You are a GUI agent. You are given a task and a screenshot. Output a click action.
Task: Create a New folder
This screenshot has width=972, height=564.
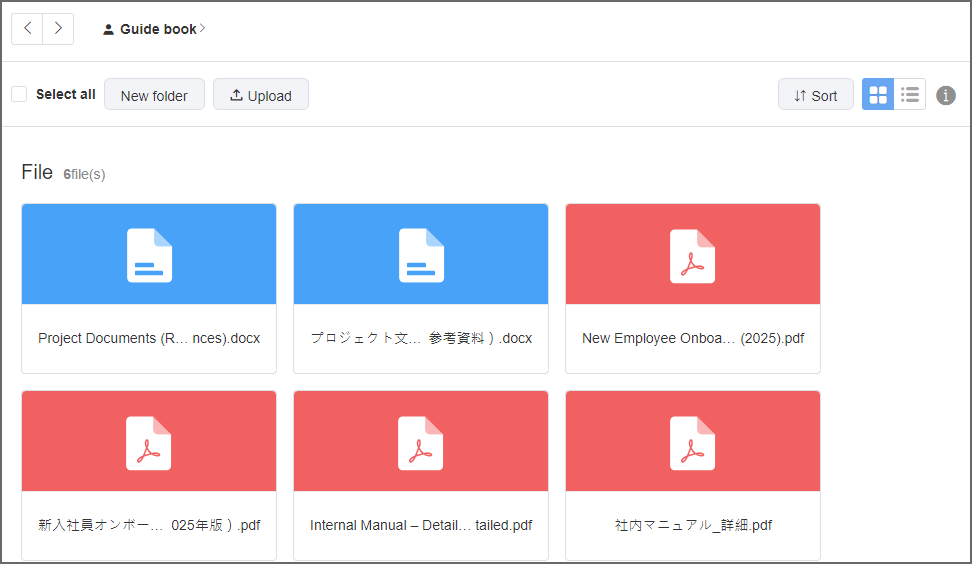point(154,95)
